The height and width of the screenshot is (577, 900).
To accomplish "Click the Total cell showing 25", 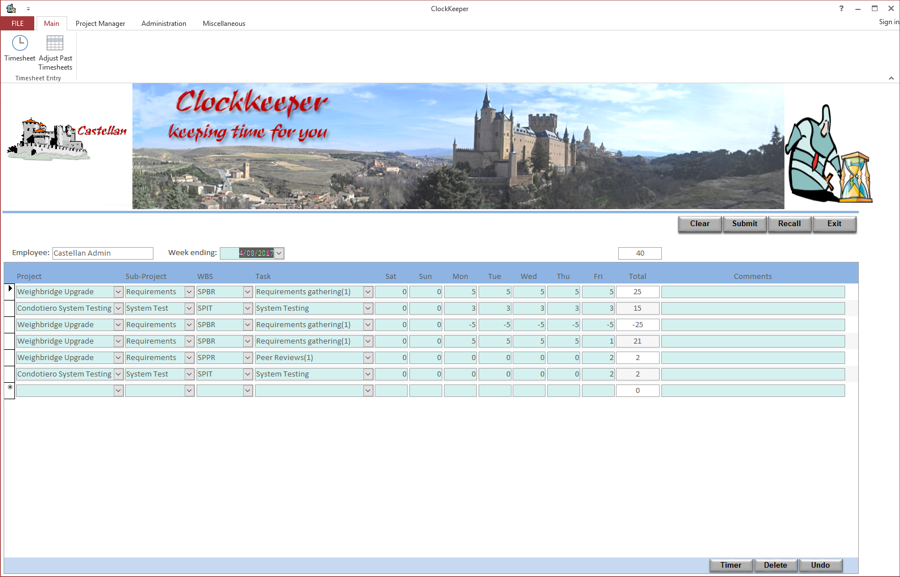I will coord(638,292).
